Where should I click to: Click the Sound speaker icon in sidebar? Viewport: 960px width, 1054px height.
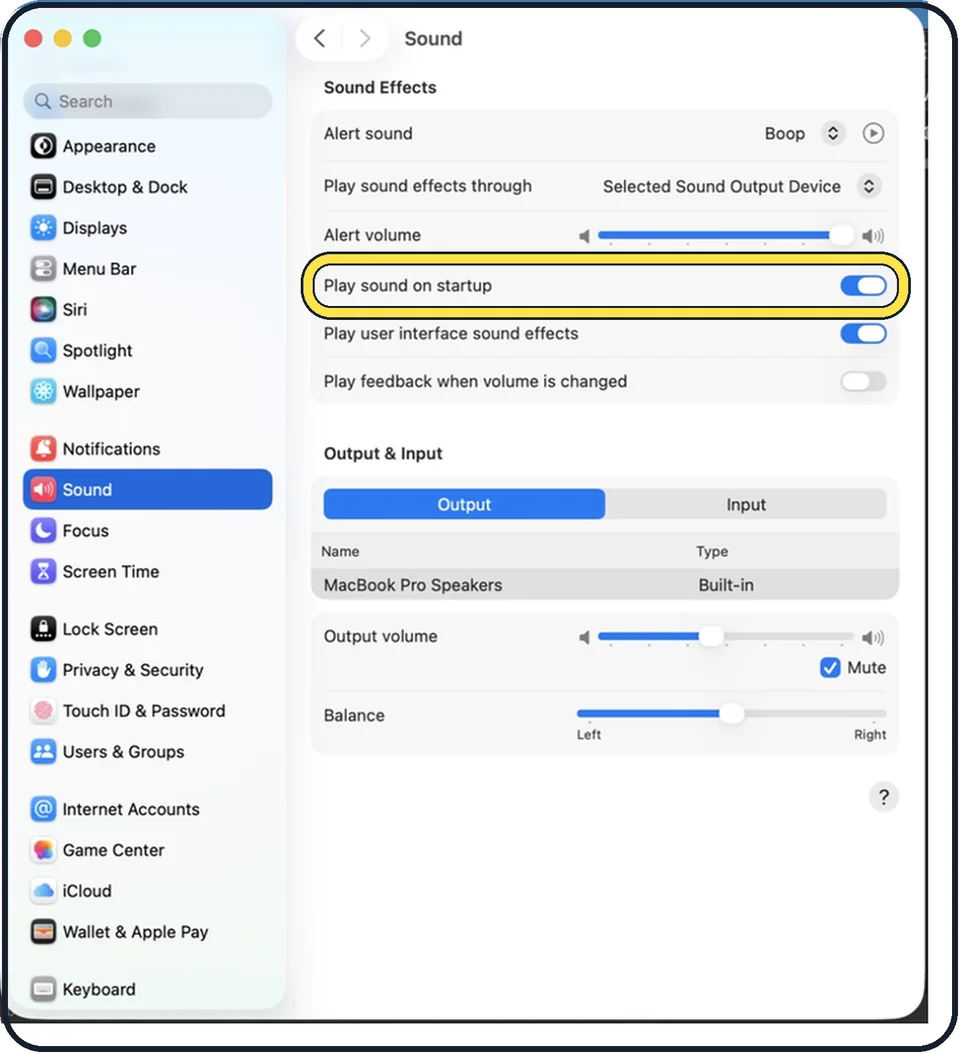(x=43, y=489)
